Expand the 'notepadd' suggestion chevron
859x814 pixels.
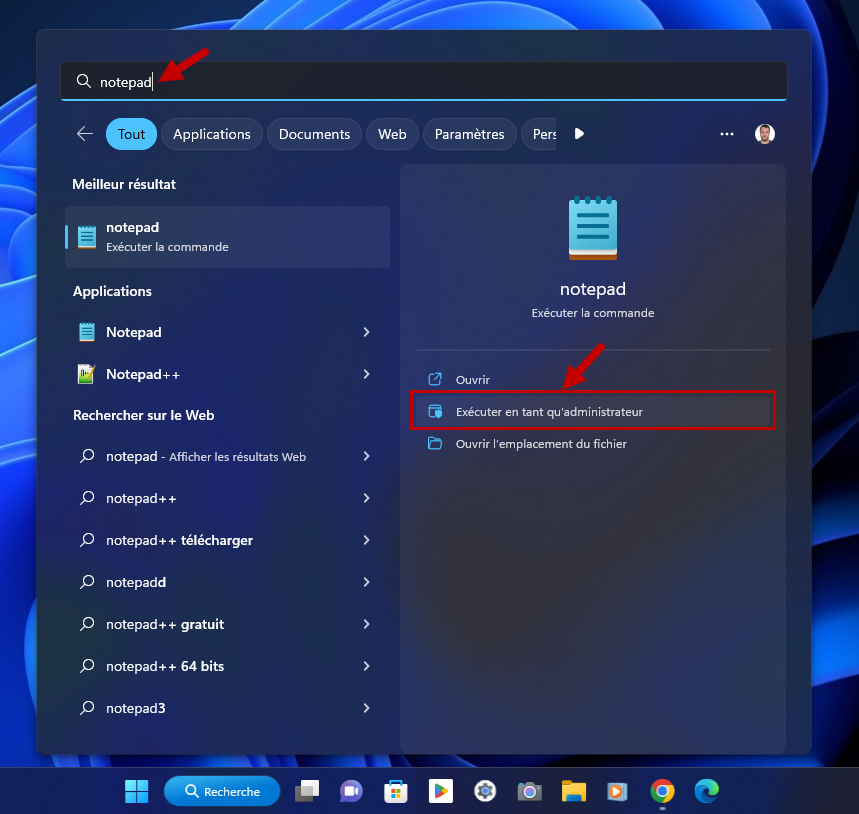pos(366,582)
